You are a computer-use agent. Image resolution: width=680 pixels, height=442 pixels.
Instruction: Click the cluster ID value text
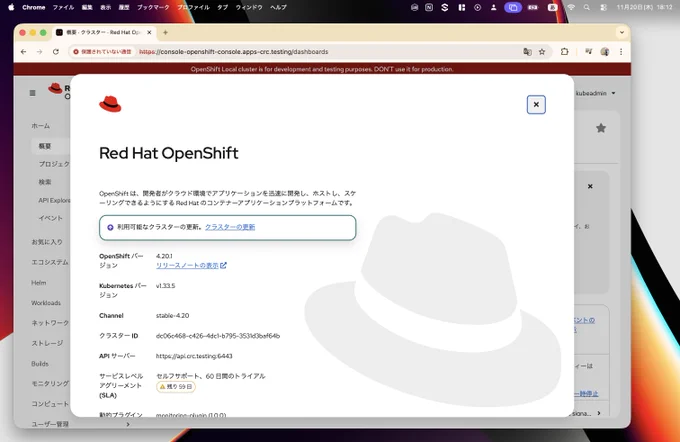pyautogui.click(x=218, y=336)
